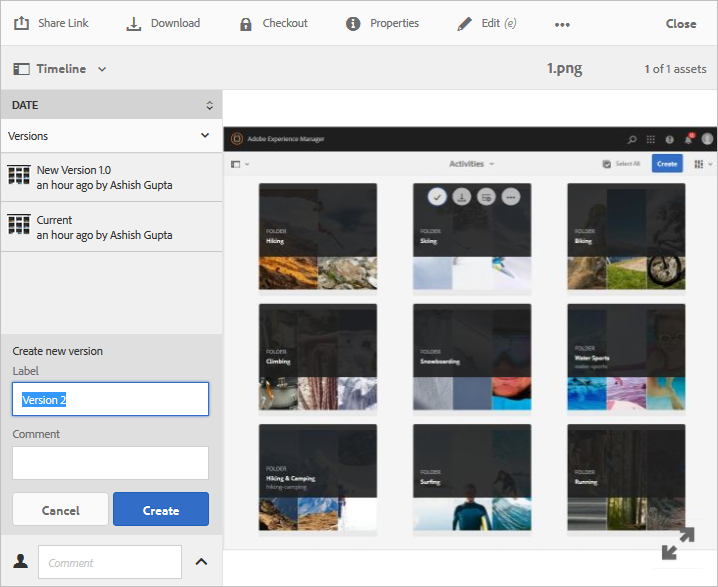Click the Label field containing Version 2
The width and height of the screenshot is (718, 587).
(x=110, y=399)
